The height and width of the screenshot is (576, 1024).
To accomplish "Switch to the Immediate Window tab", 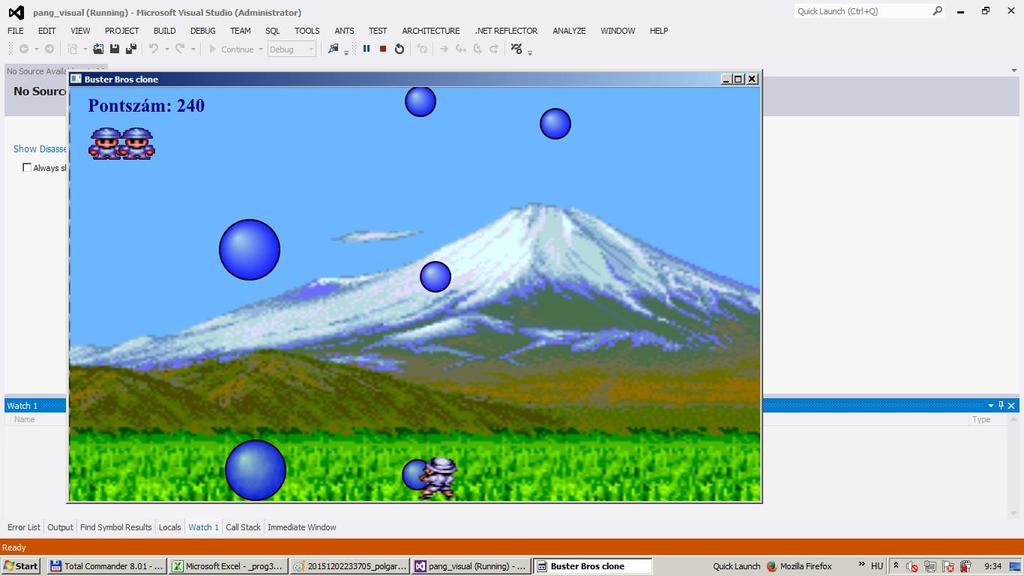I will pyautogui.click(x=302, y=527).
